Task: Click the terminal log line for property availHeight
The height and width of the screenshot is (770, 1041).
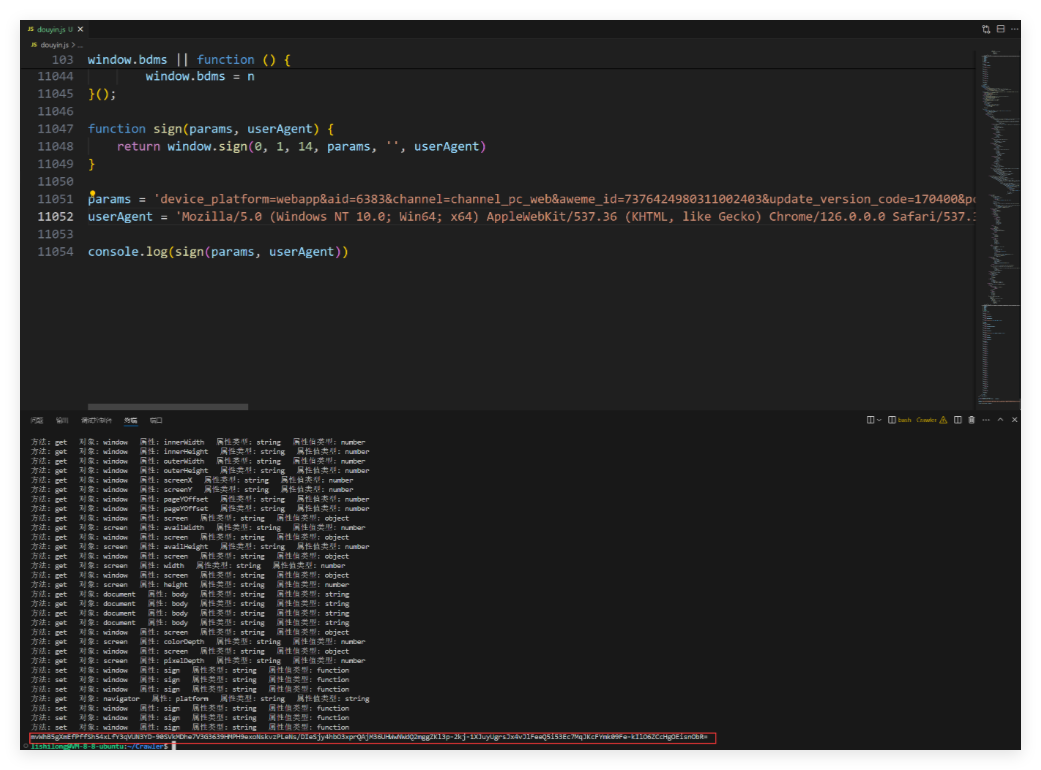Action: pyautogui.click(x=200, y=546)
